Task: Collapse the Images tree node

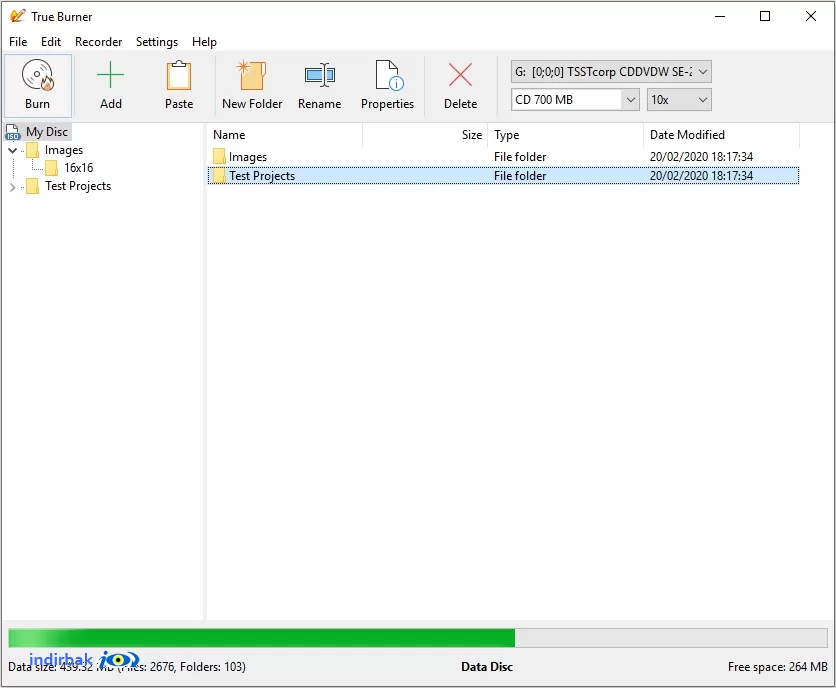Action: (12, 150)
